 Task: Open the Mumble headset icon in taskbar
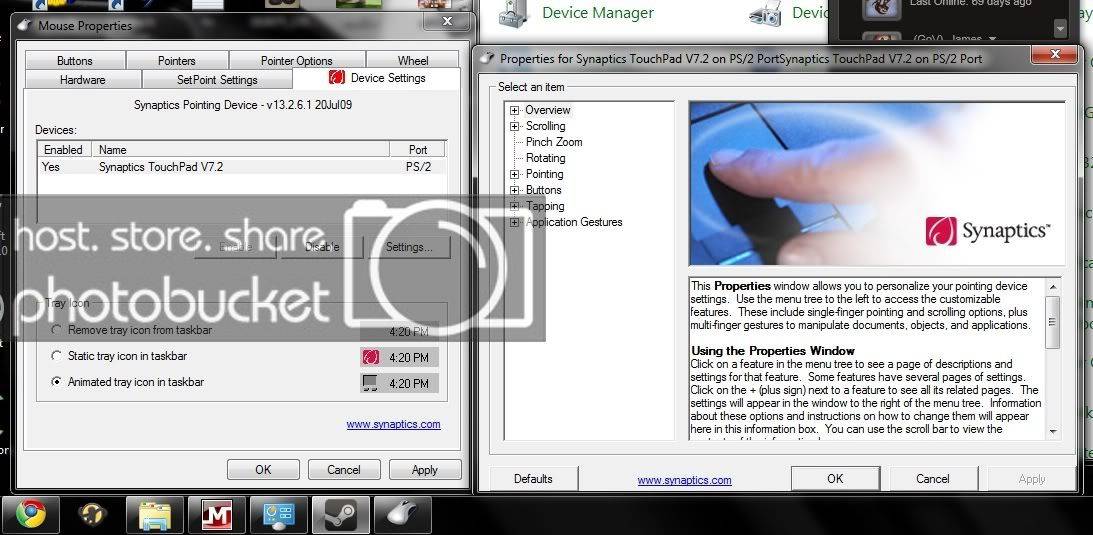[x=93, y=515]
